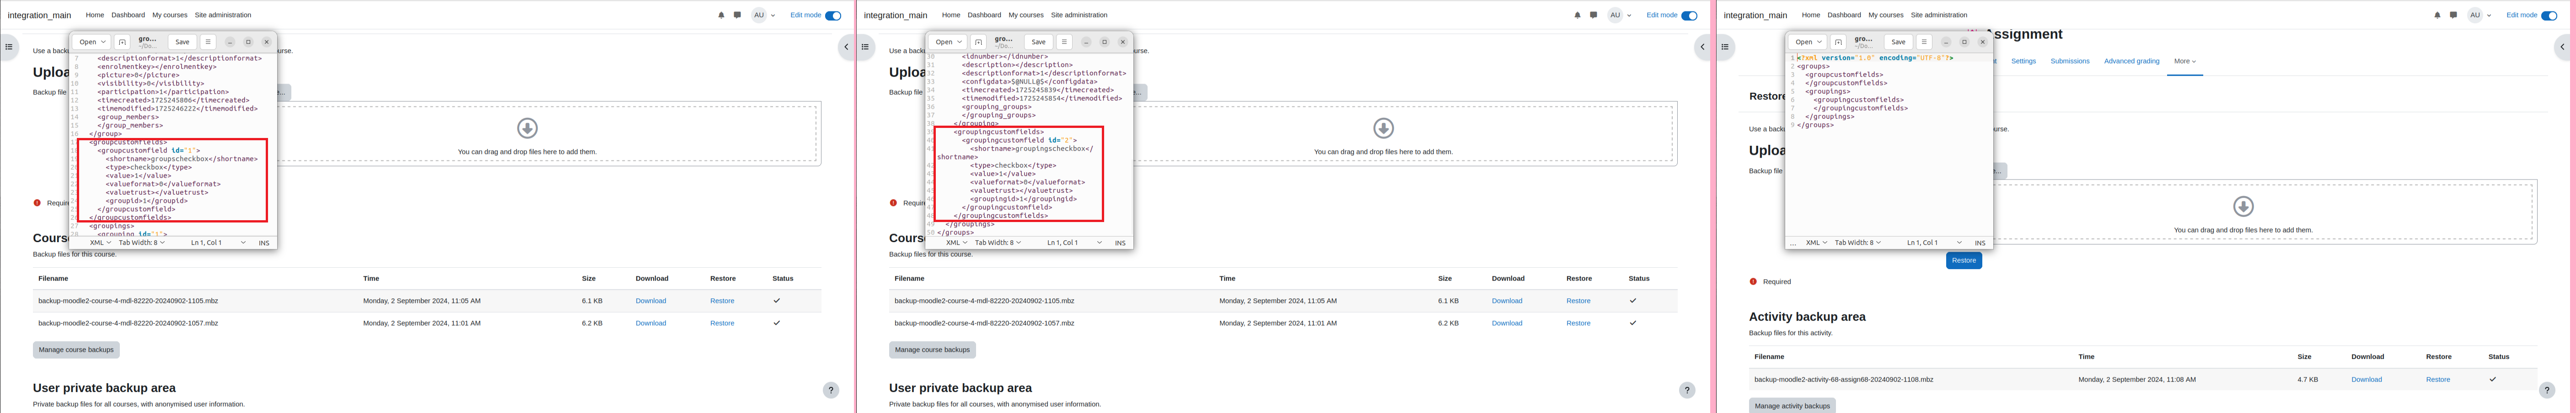Screen dimensions: 2576x413
Task: Click Ln 1, Col 1 status in left editor
Action: pos(206,243)
